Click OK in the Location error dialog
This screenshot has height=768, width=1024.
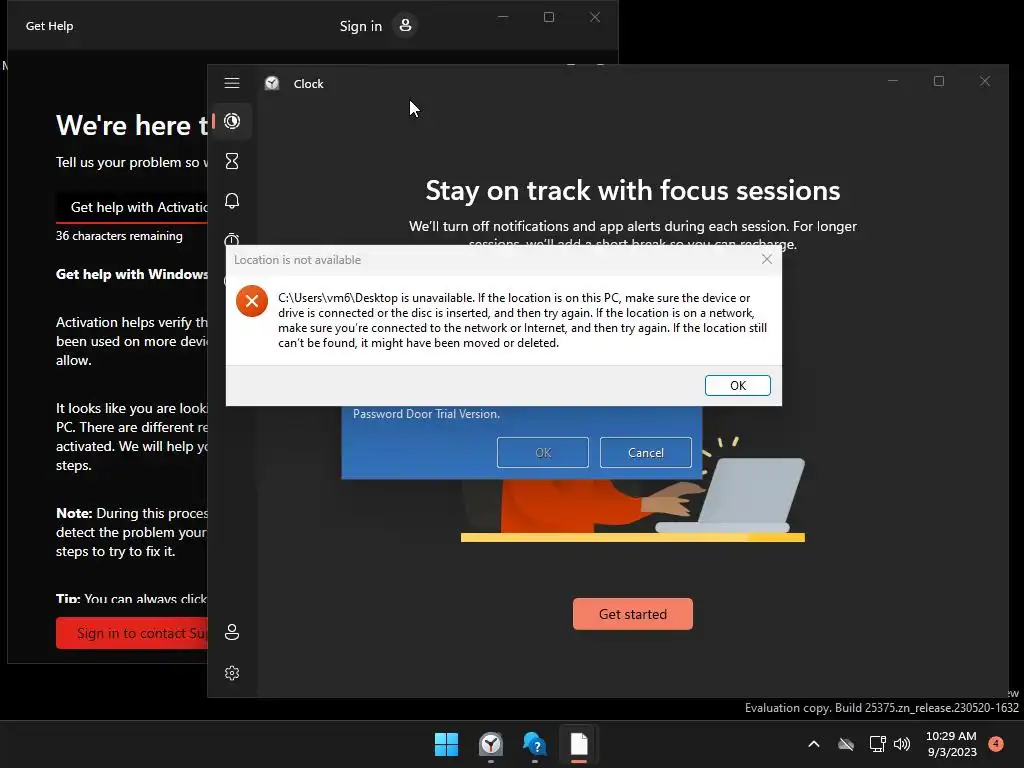737,385
